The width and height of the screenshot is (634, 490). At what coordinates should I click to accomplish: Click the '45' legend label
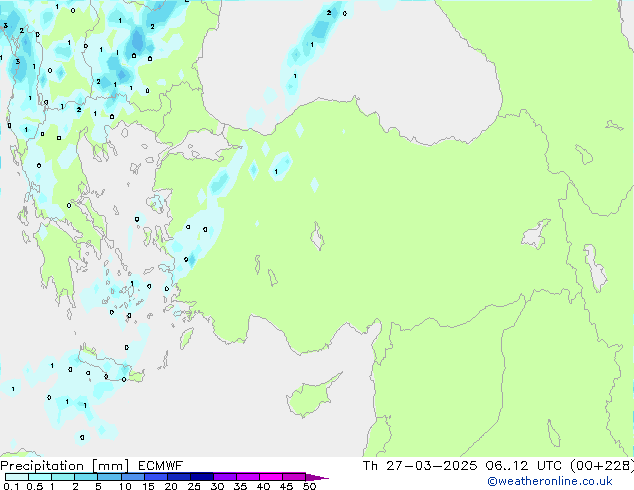pyautogui.click(x=286, y=486)
